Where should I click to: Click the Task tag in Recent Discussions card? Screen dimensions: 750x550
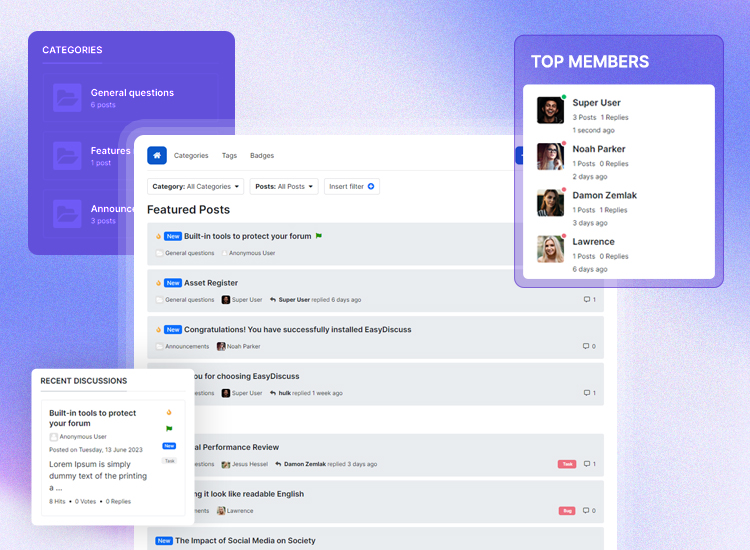170,461
